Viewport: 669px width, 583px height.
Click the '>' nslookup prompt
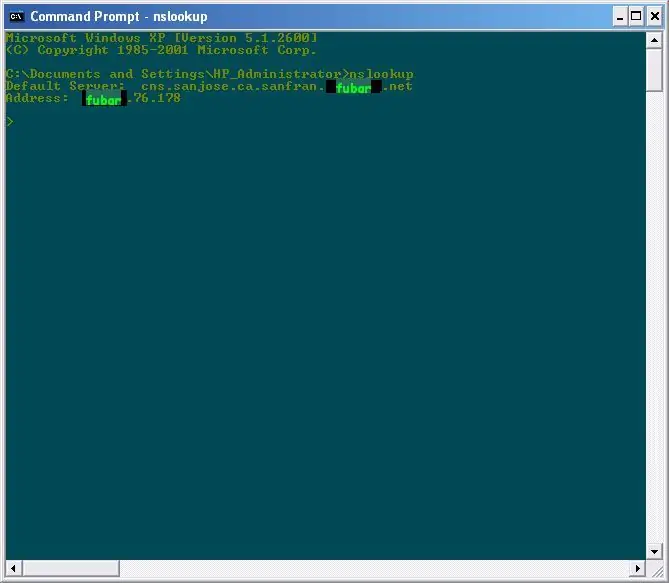point(10,122)
